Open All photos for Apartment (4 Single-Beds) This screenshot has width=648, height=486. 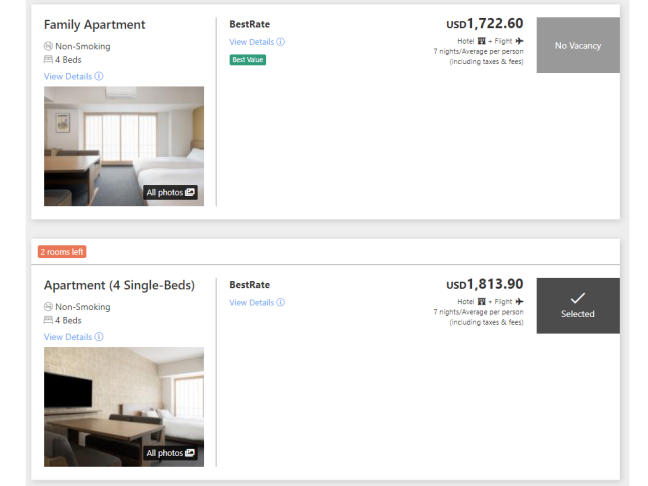tap(170, 453)
